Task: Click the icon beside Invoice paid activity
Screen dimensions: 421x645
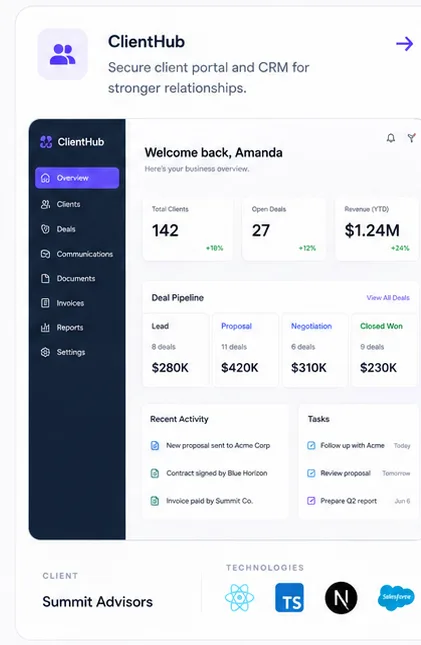Action: (155, 501)
